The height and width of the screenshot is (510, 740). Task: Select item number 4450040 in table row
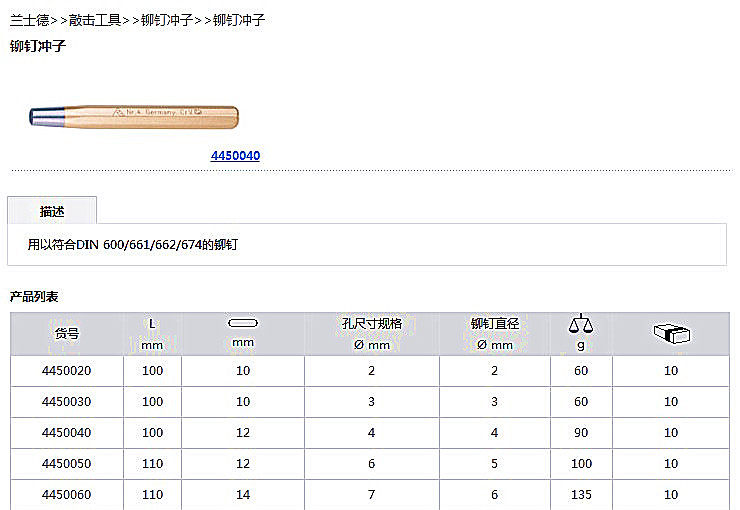(x=66, y=433)
